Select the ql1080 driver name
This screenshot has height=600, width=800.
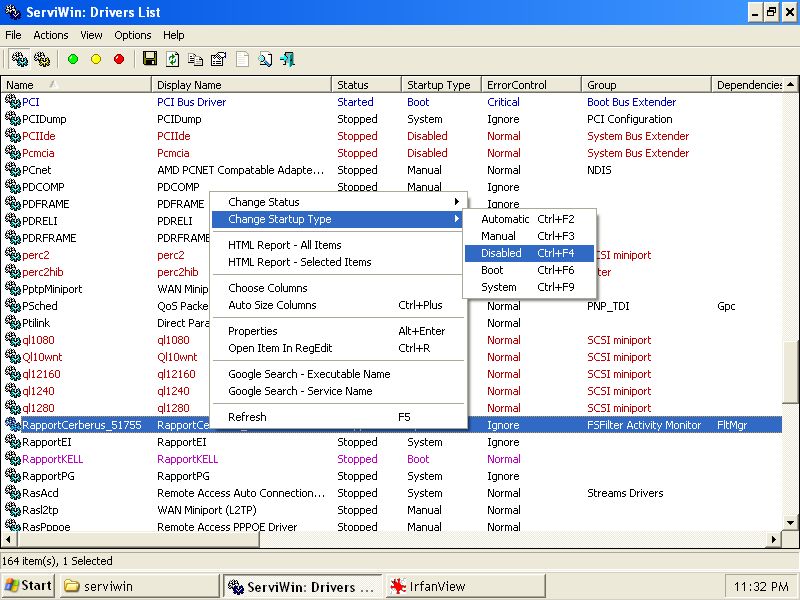point(38,340)
